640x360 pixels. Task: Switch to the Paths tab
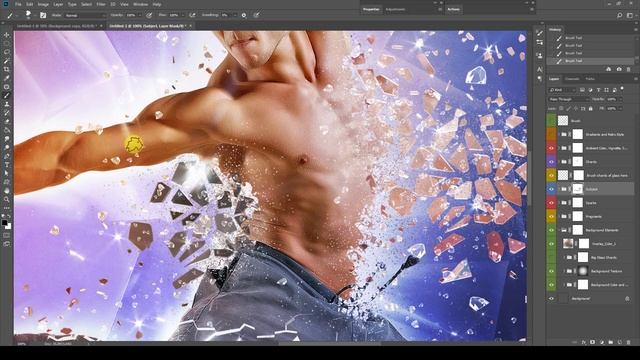click(590, 79)
